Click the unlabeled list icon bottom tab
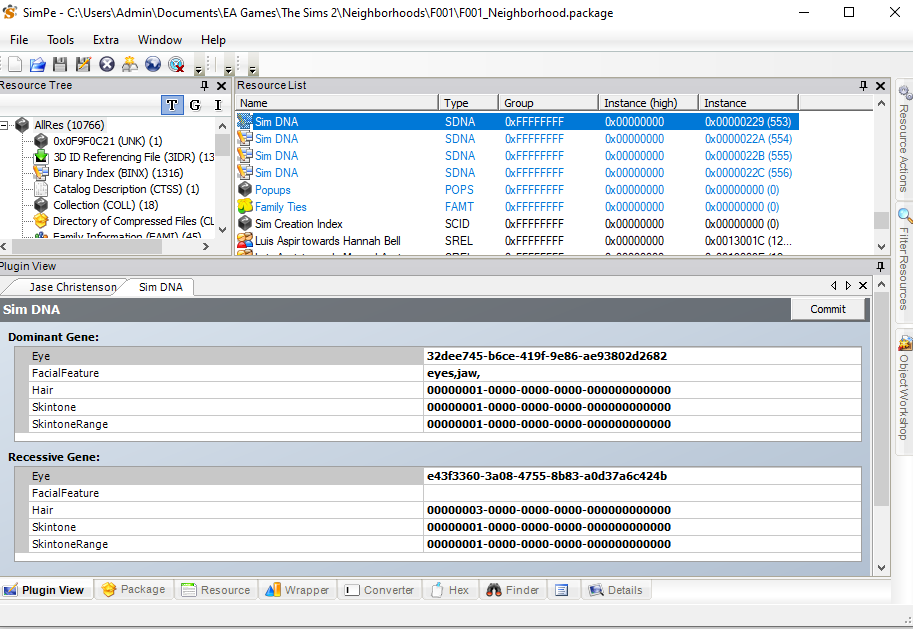The width and height of the screenshot is (913, 629). tap(562, 590)
